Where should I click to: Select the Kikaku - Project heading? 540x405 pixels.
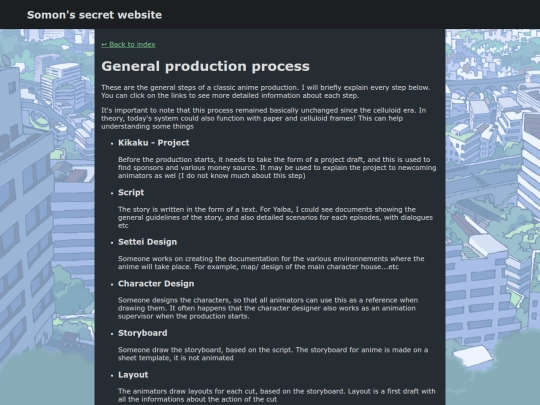coord(154,143)
